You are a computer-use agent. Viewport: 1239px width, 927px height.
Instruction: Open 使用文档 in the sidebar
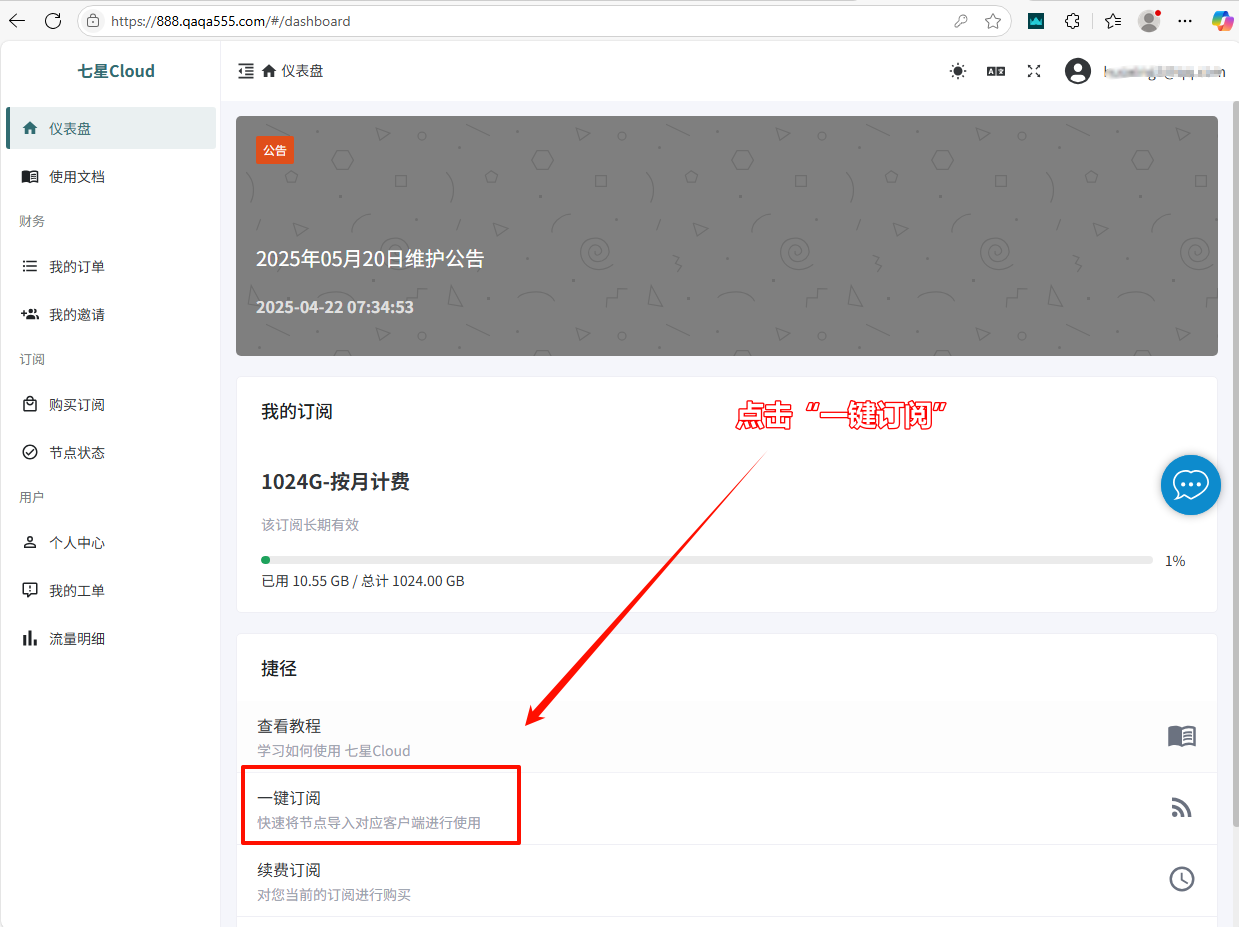tap(77, 177)
